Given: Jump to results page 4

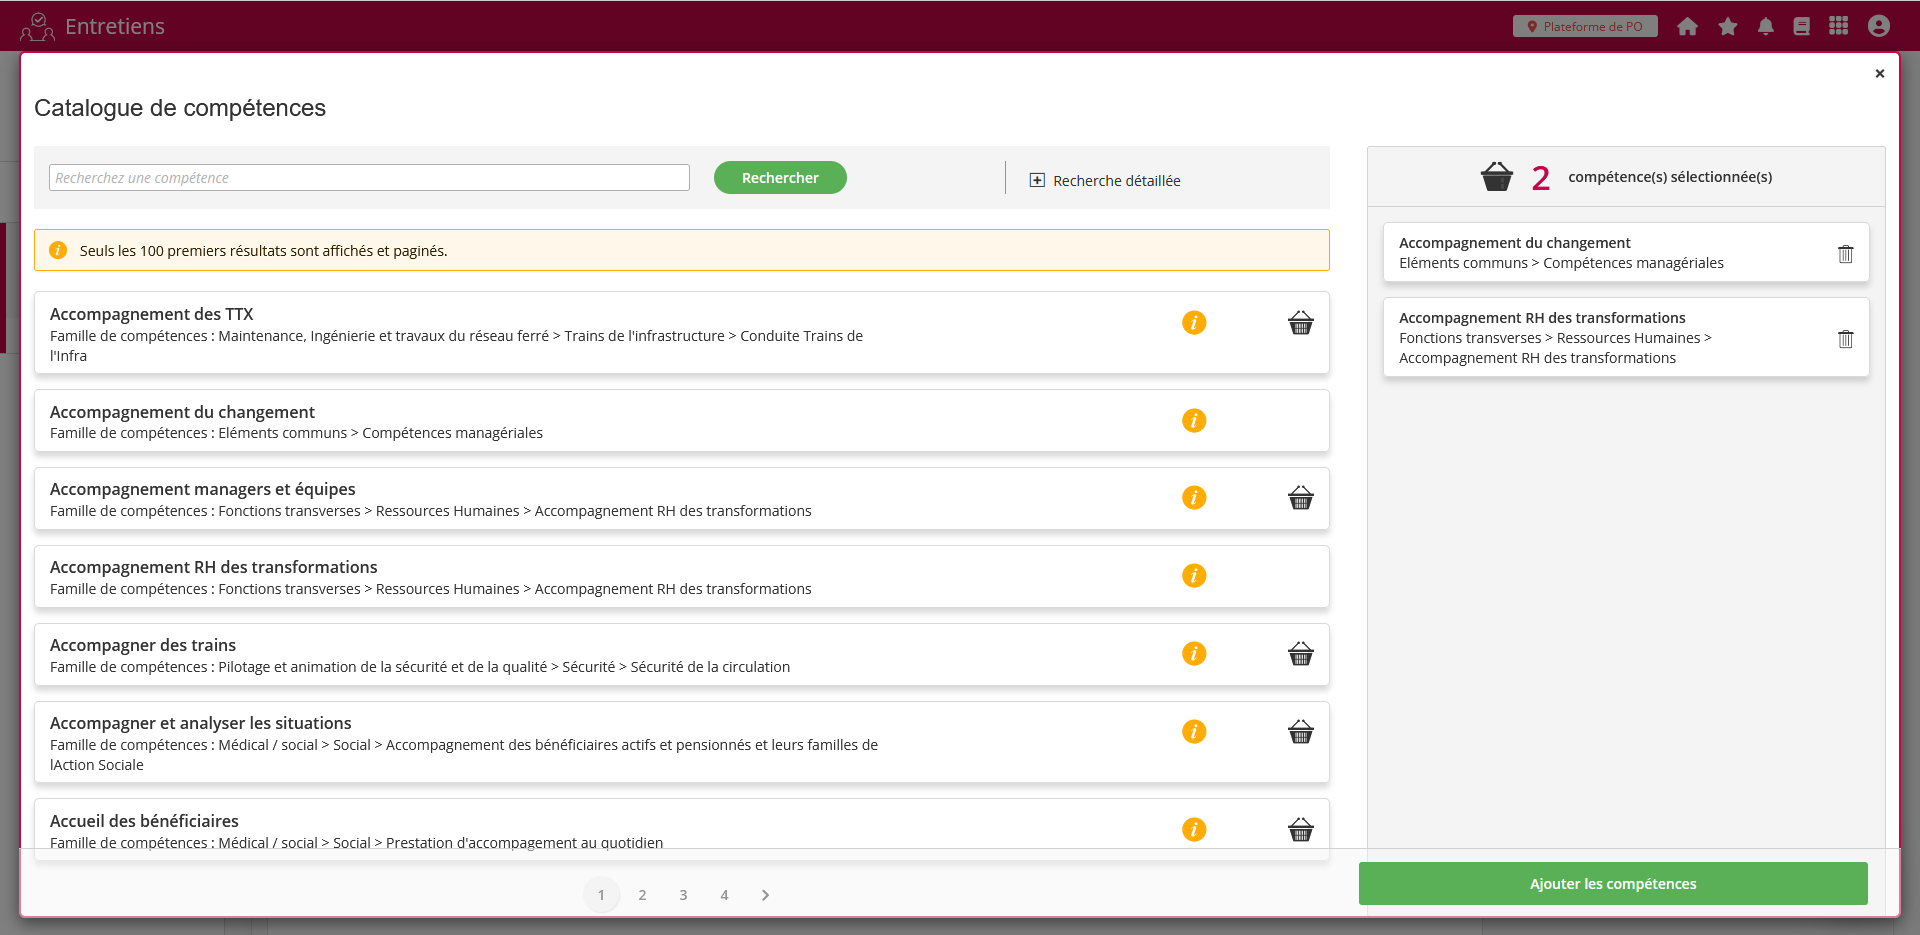Looking at the screenshot, I should click(724, 895).
